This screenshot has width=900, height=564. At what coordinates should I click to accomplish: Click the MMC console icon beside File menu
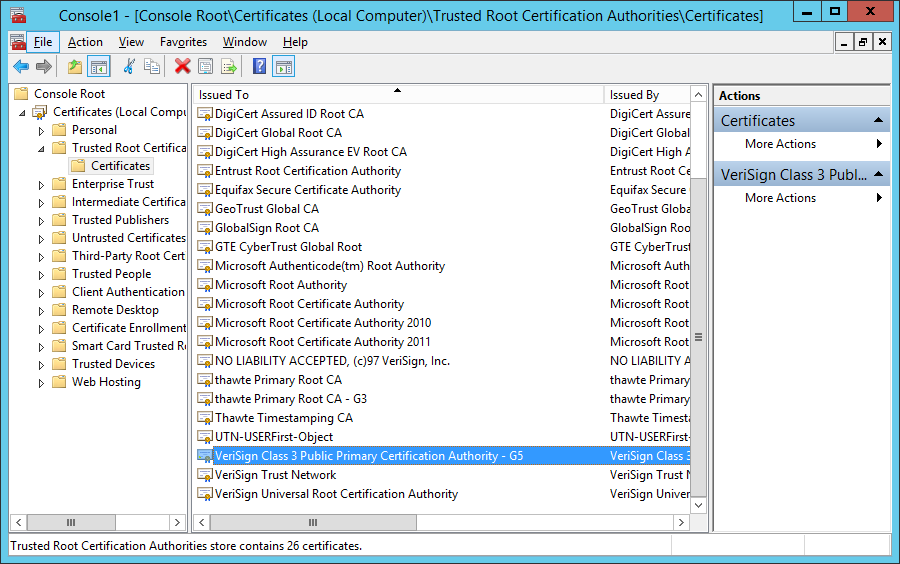[x=18, y=42]
